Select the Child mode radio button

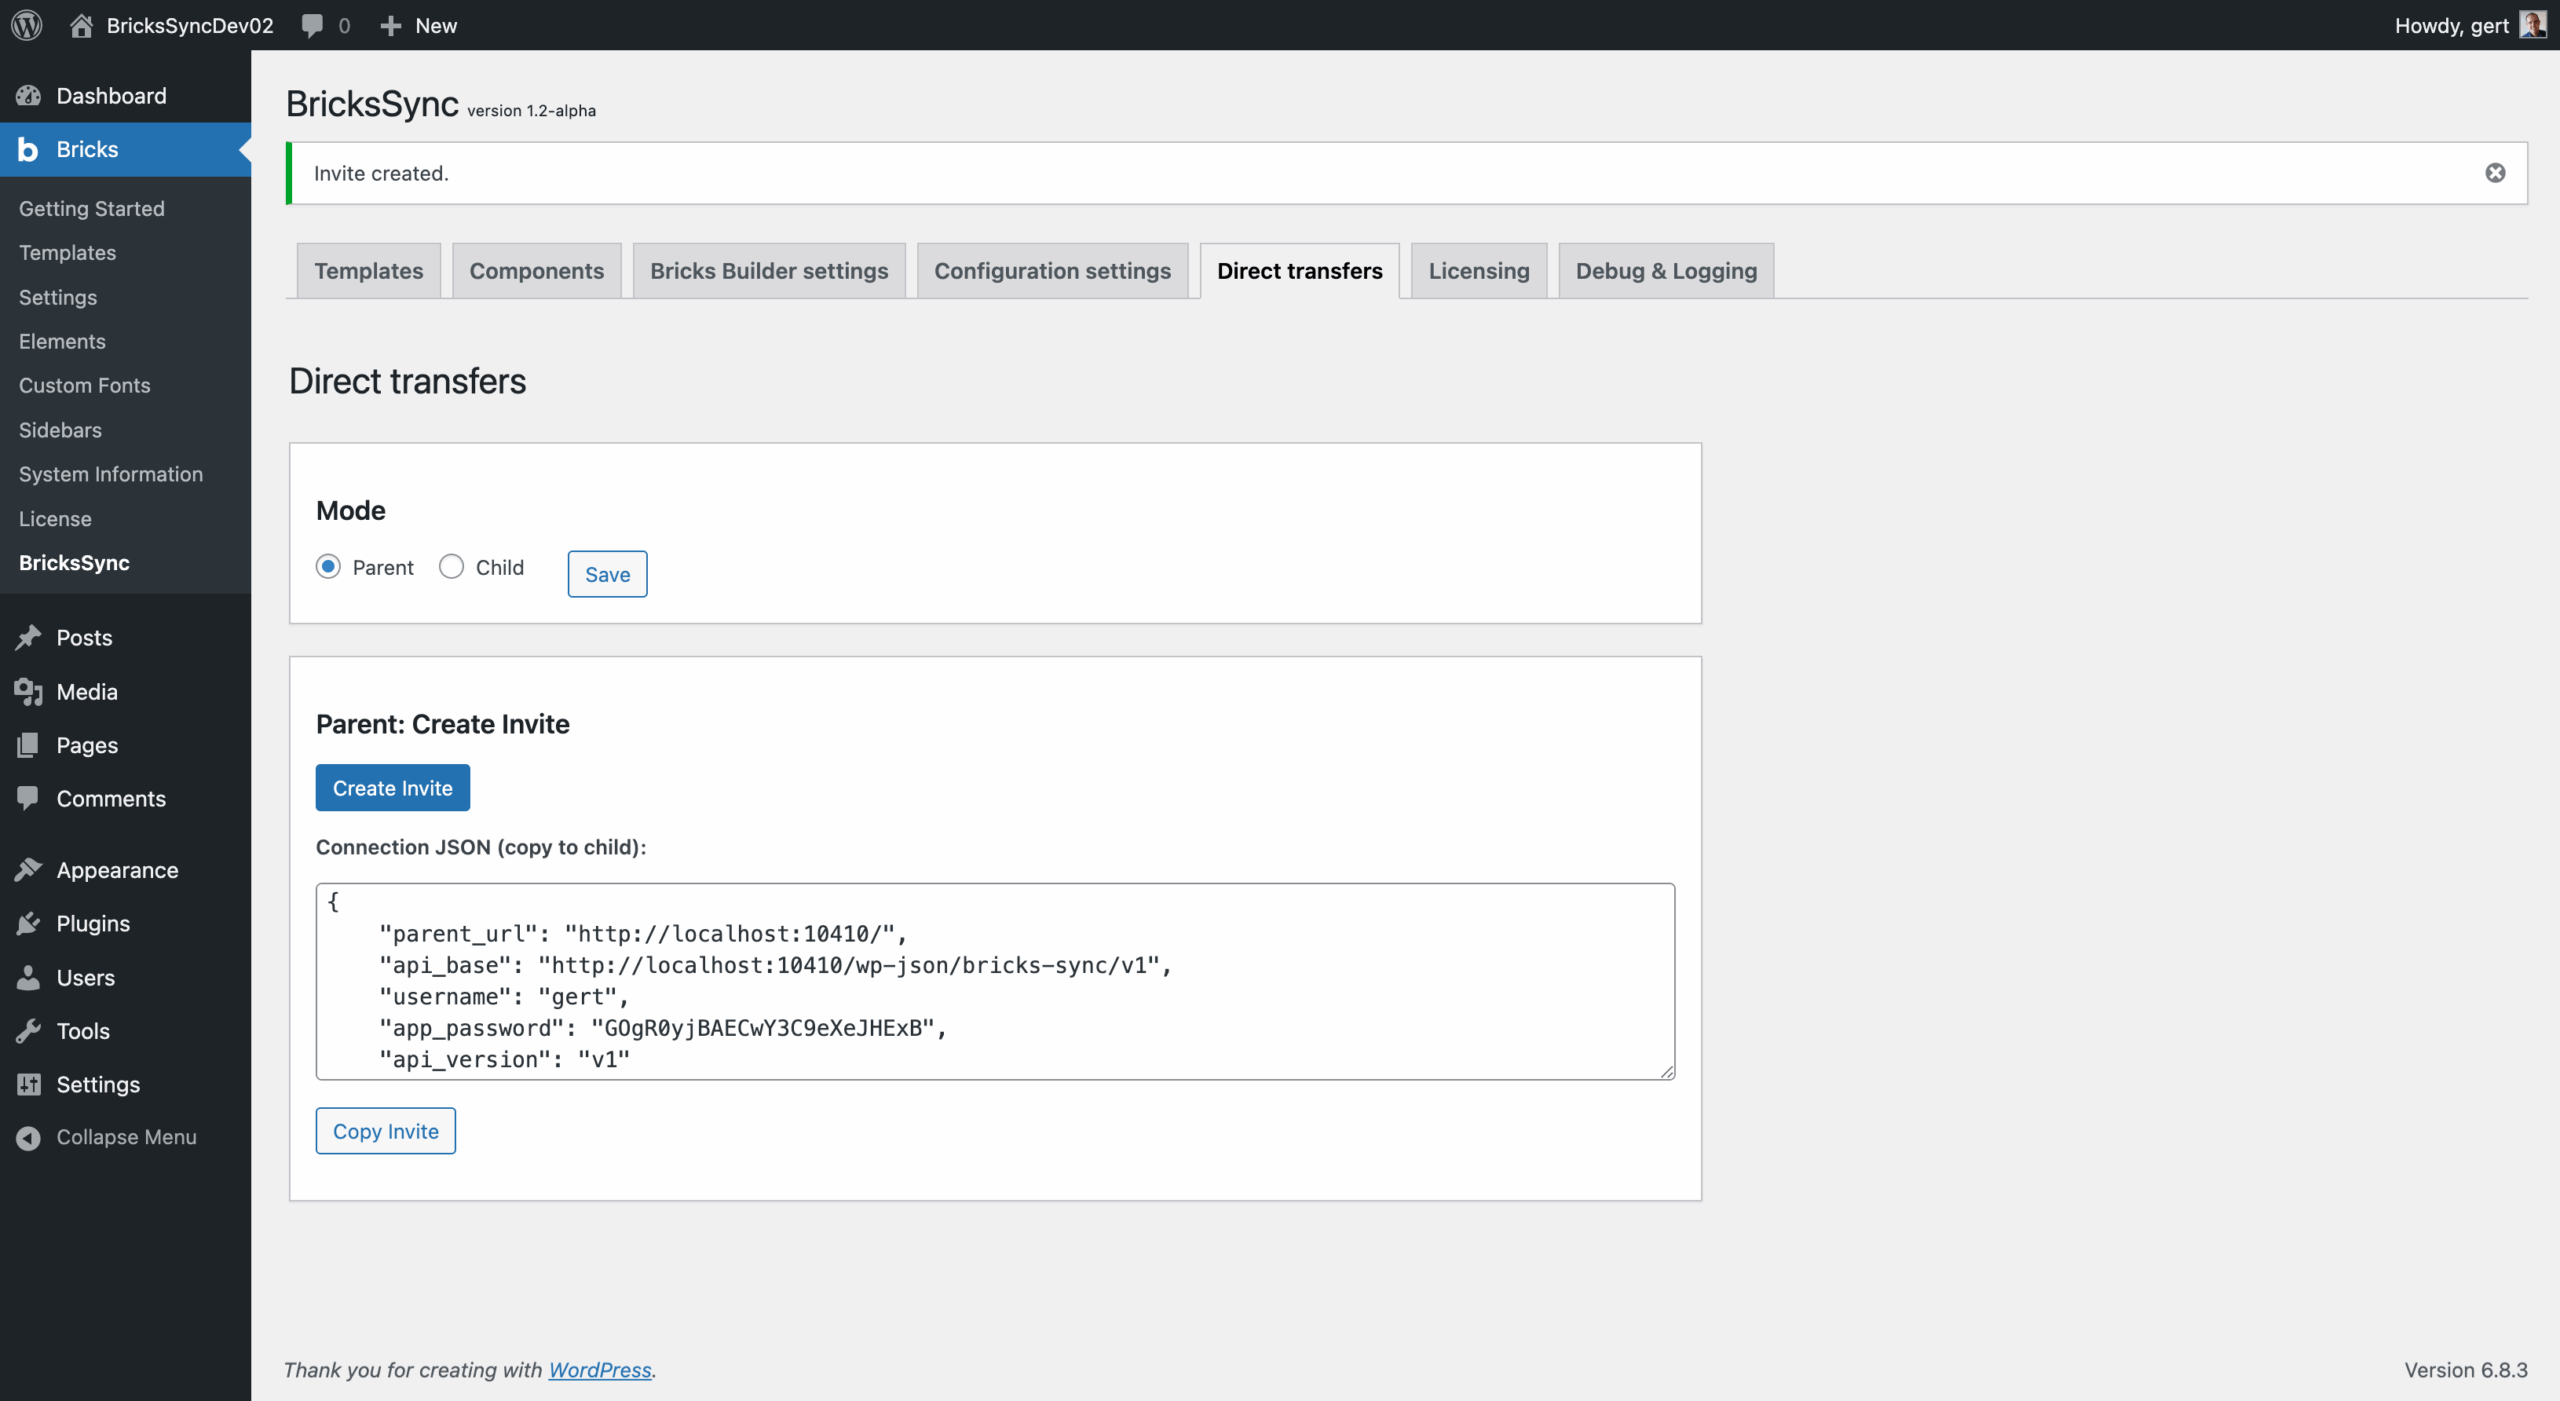coord(451,567)
